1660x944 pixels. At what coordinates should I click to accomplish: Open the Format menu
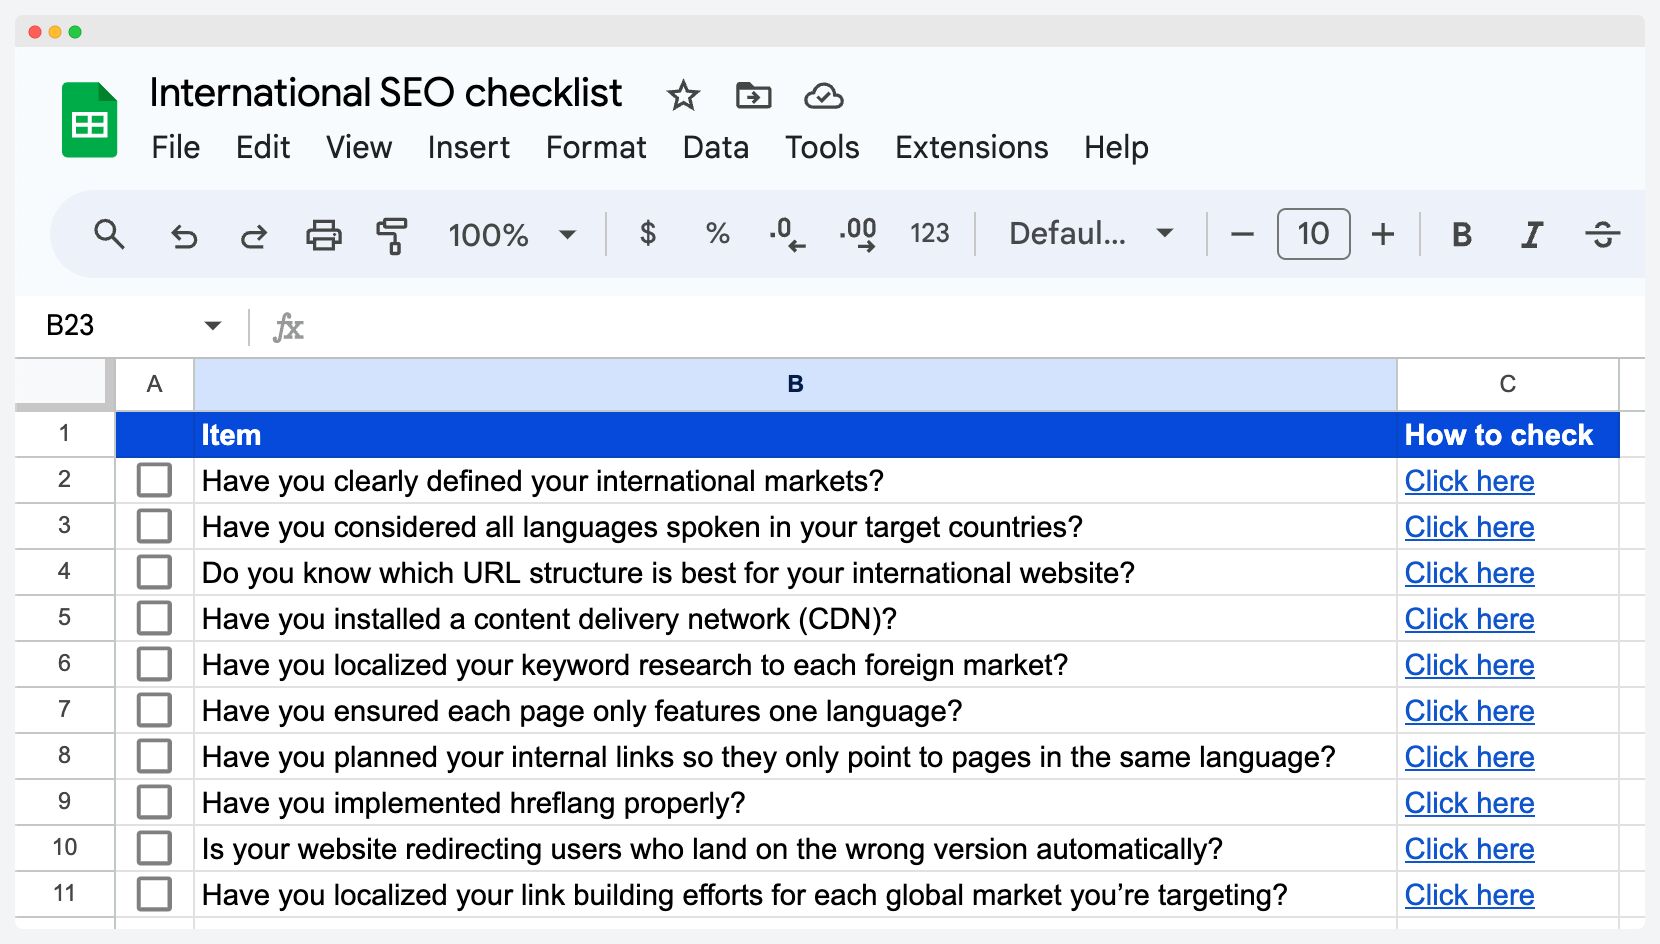point(595,147)
